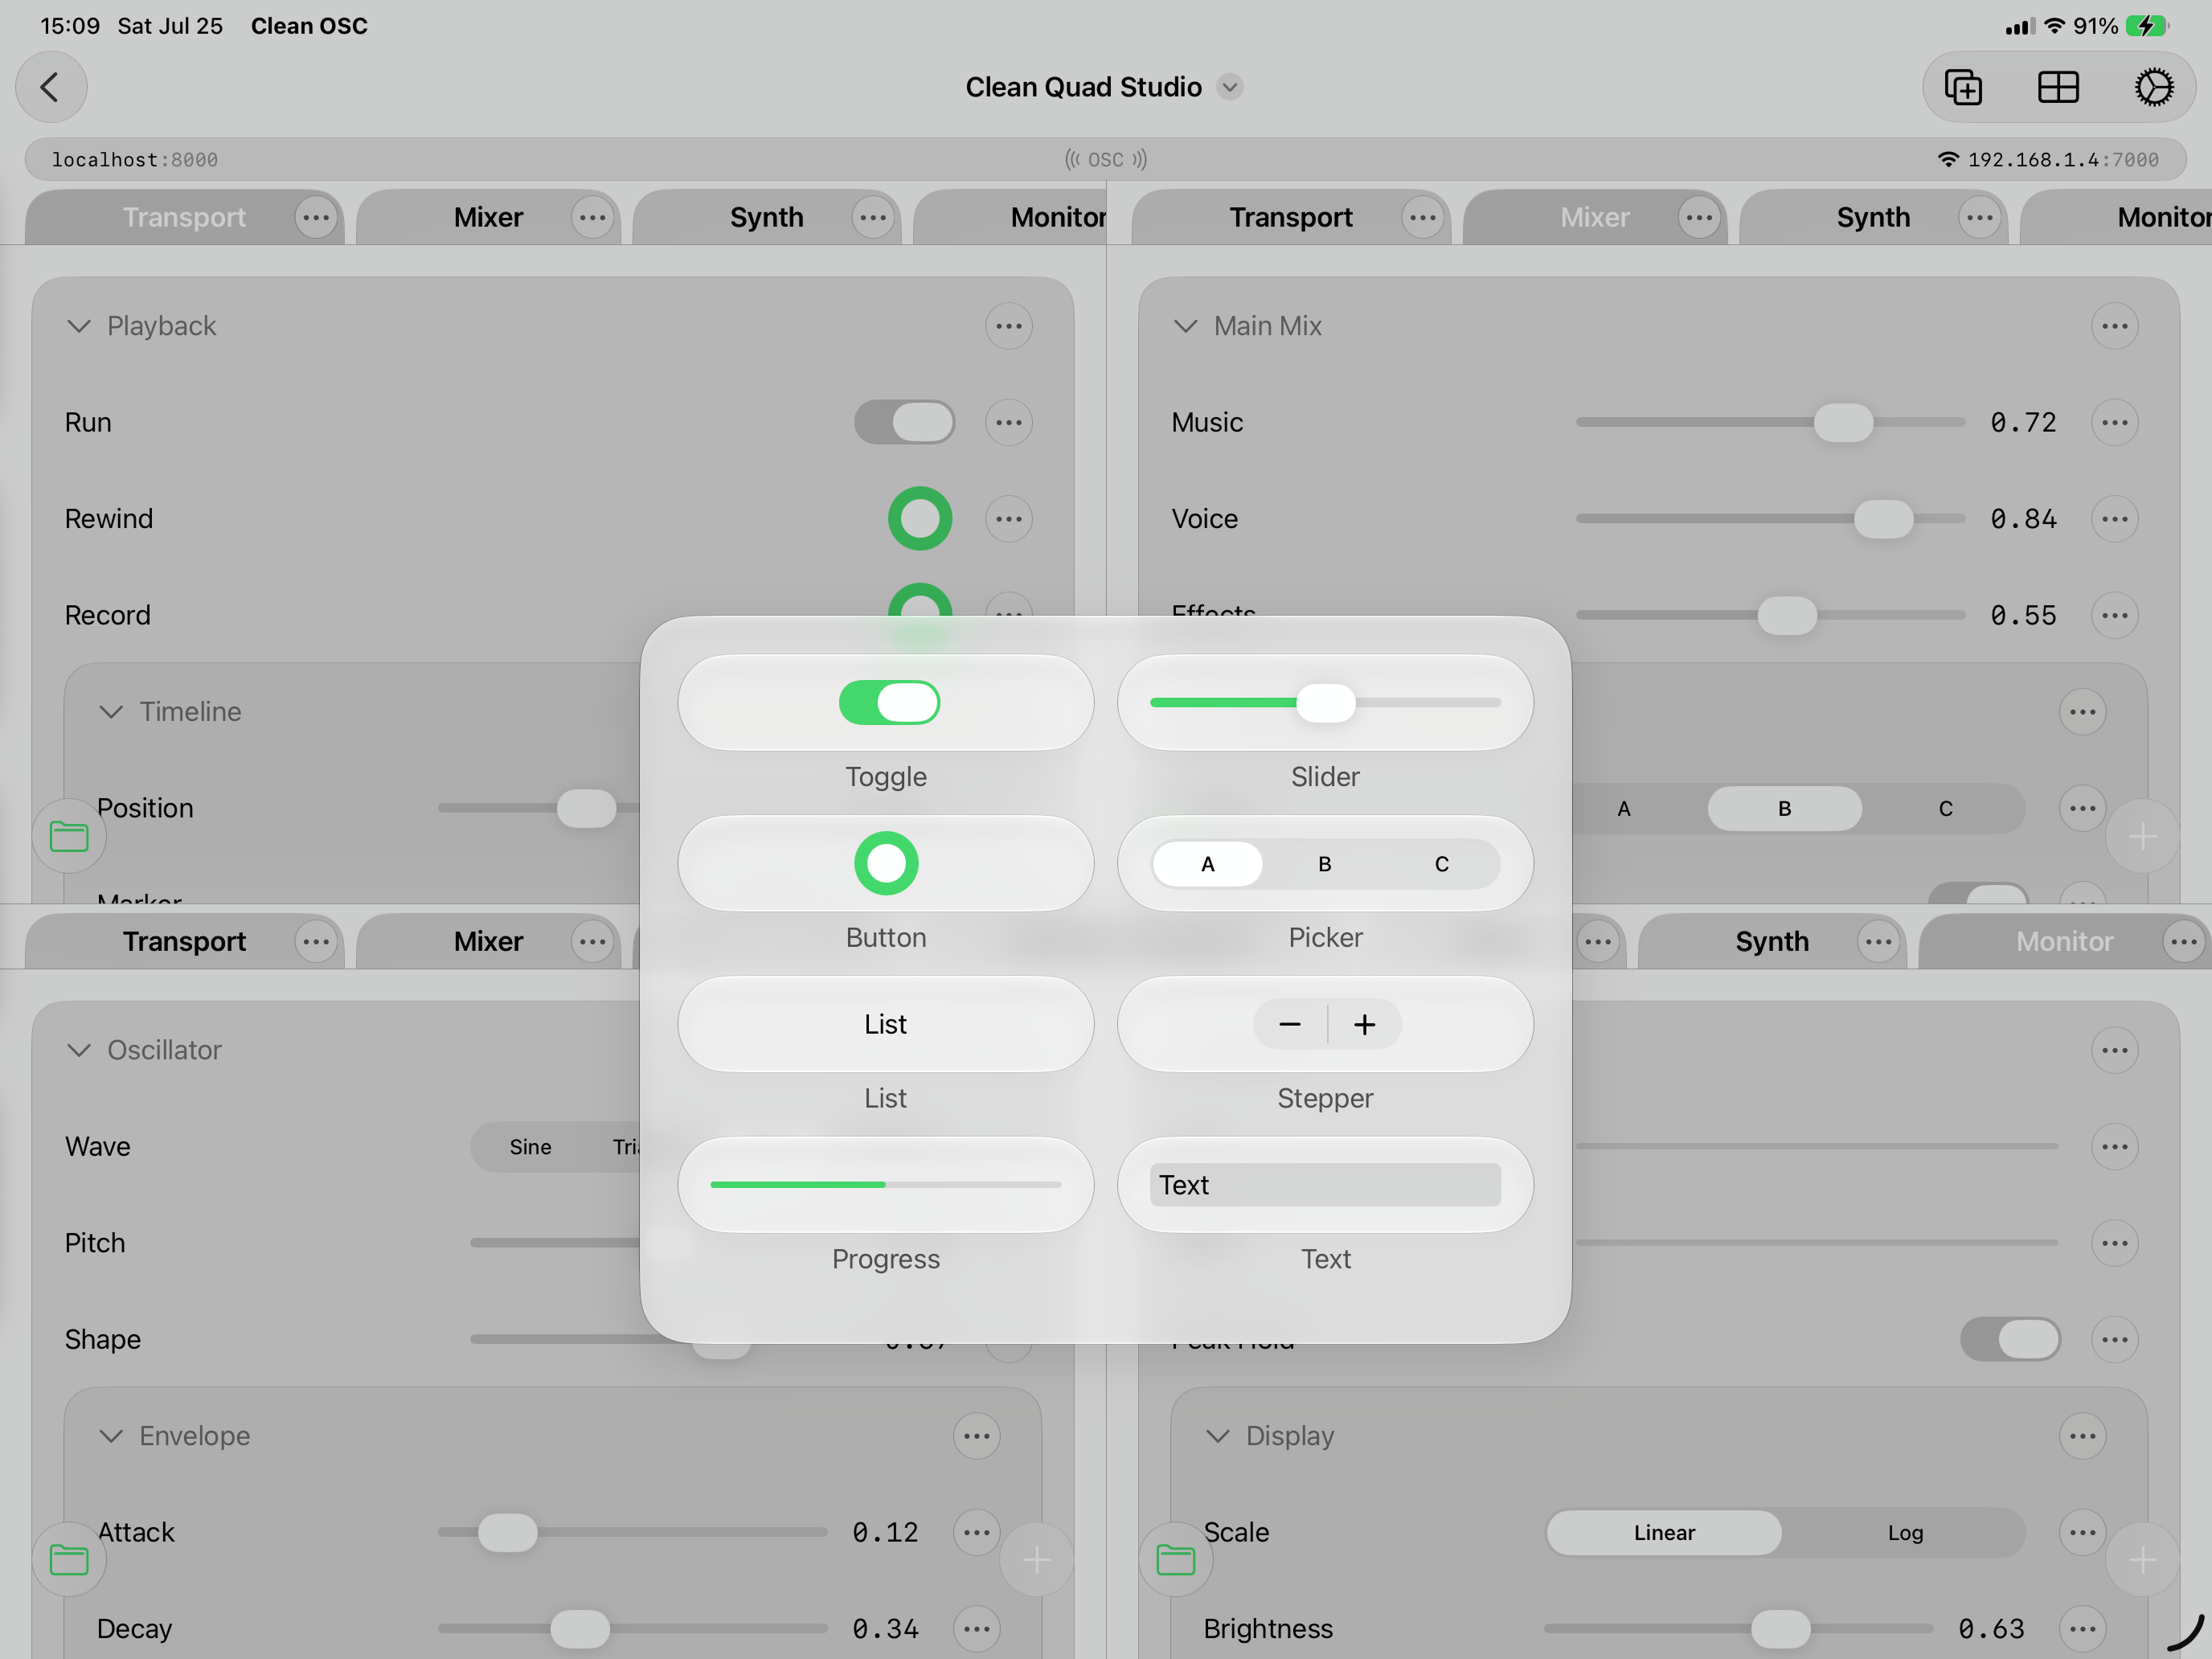
Task: Open more options for the Rewind row
Action: [1008, 518]
